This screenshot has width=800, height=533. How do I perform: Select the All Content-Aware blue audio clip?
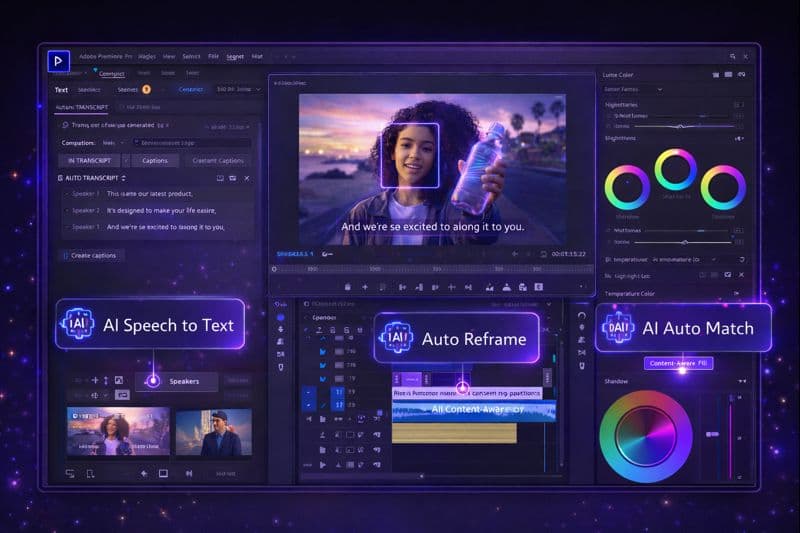point(474,410)
